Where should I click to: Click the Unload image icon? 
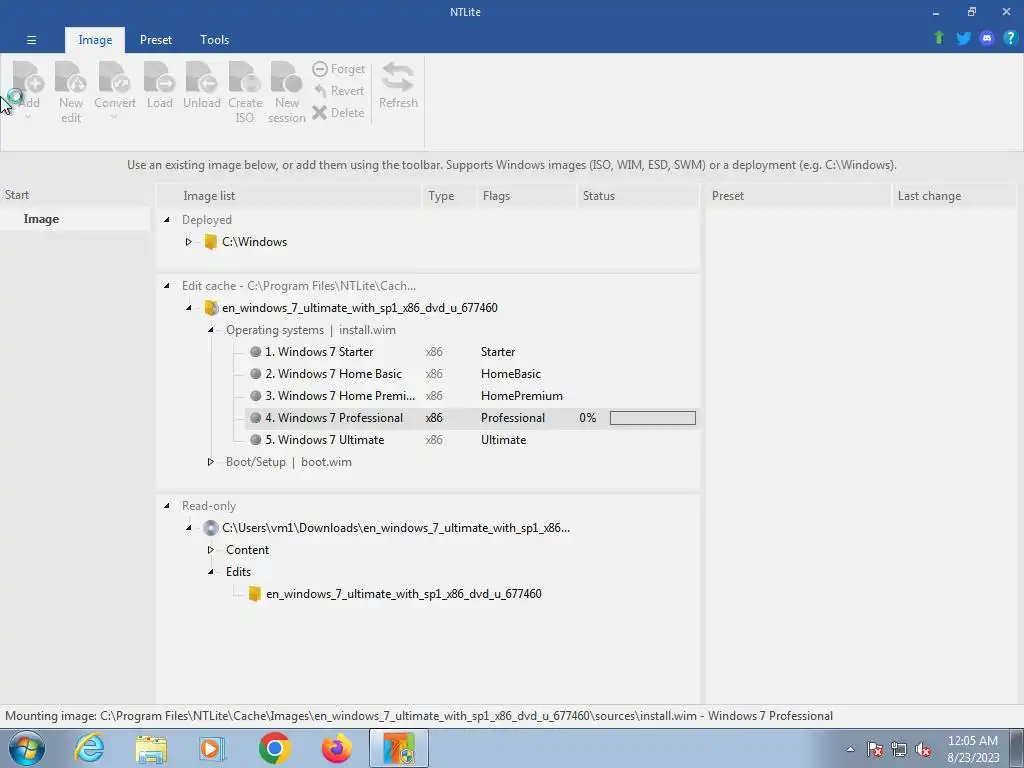201,78
